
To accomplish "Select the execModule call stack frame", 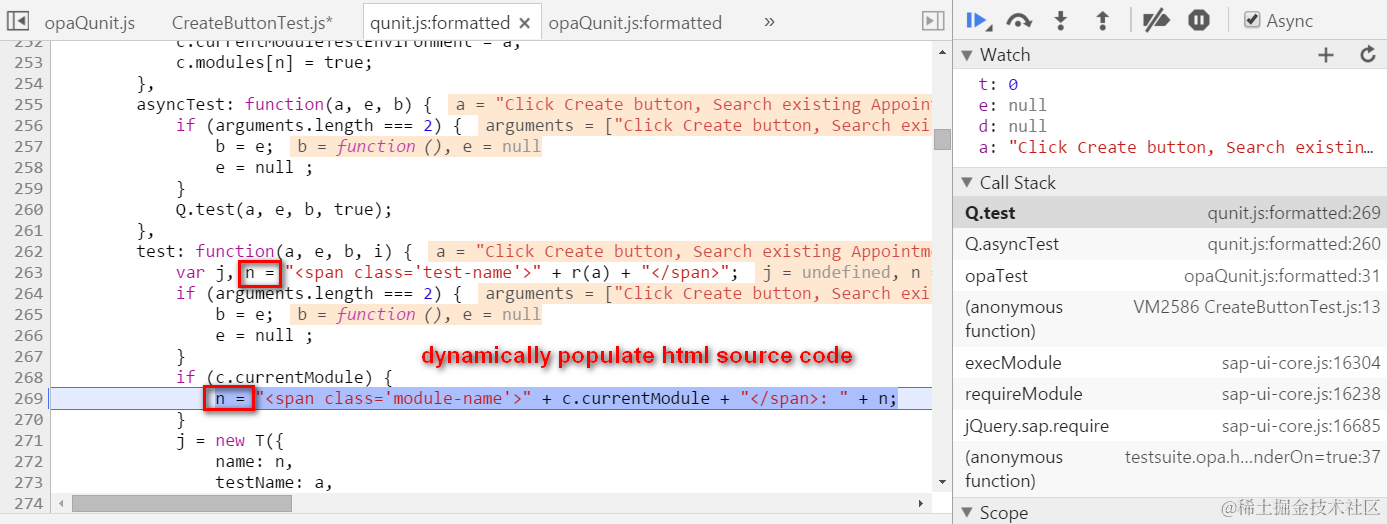I will click(1170, 363).
